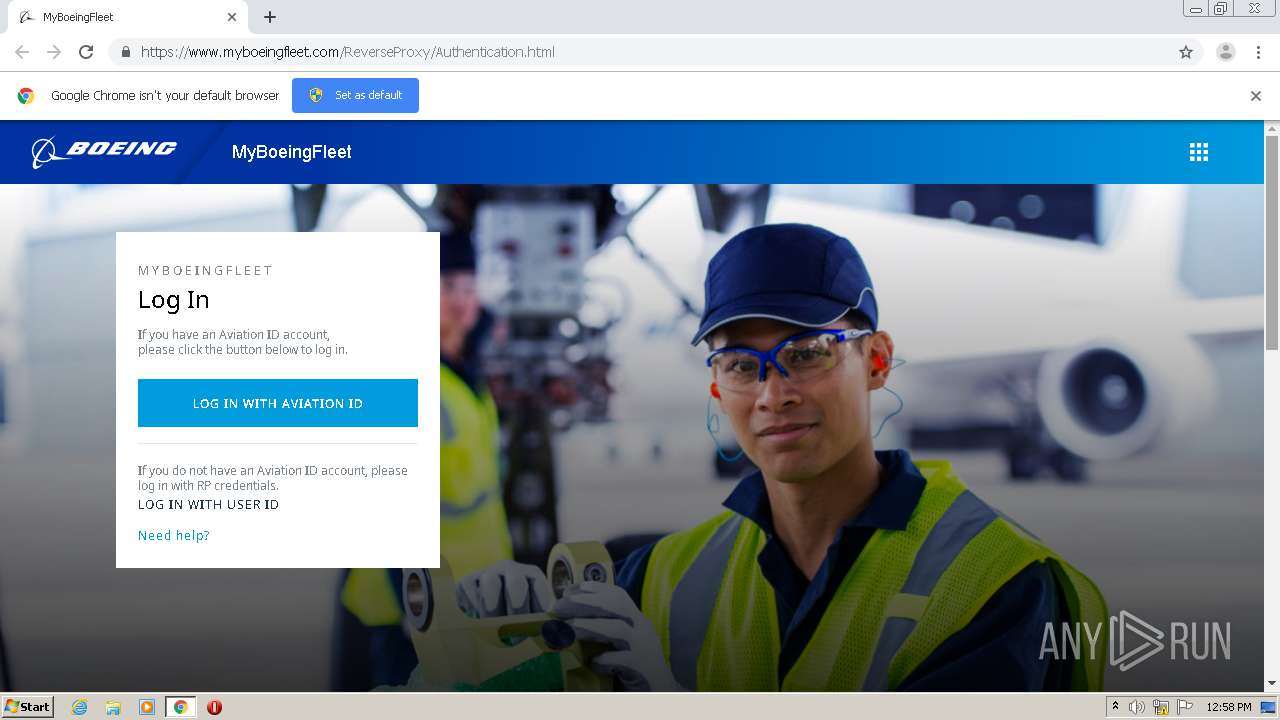
Task: Click the Action Center flag icon
Action: tap(1185, 707)
